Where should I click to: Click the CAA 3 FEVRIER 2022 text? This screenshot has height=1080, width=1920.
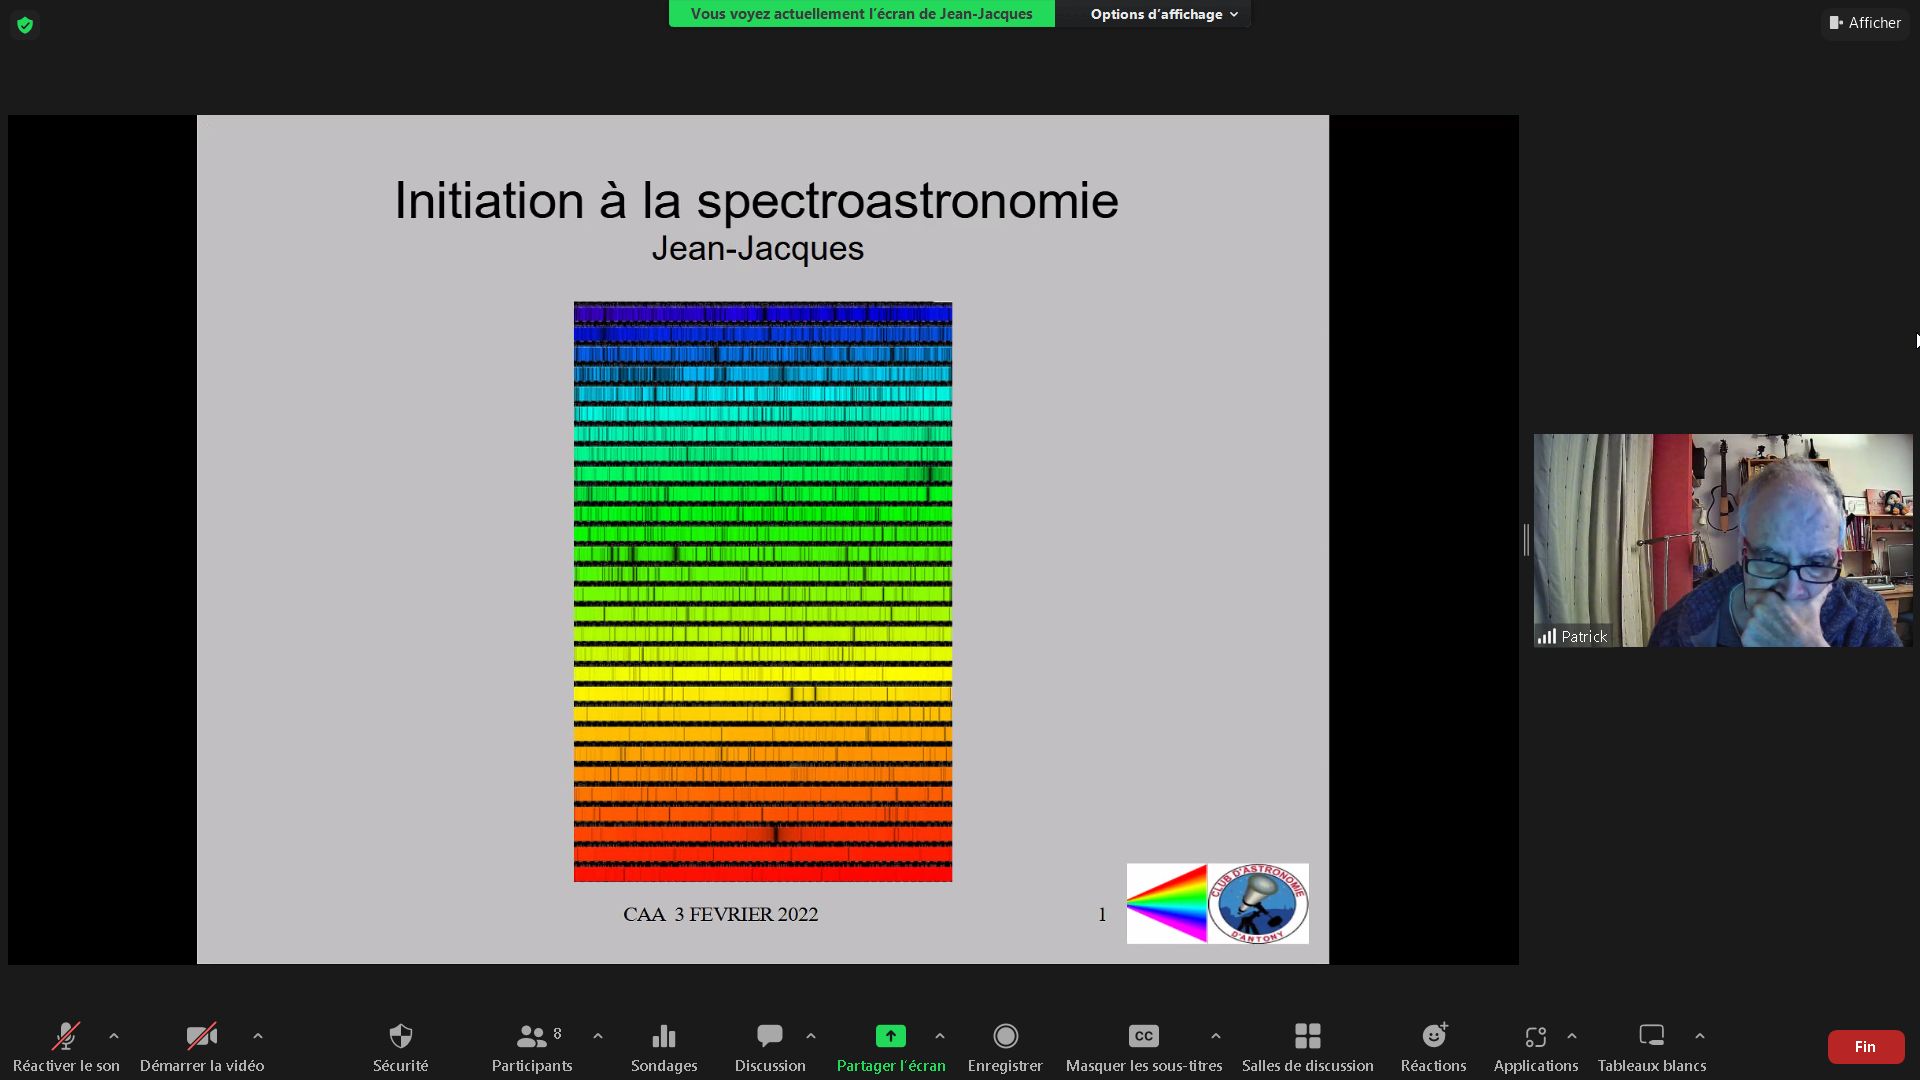point(721,914)
